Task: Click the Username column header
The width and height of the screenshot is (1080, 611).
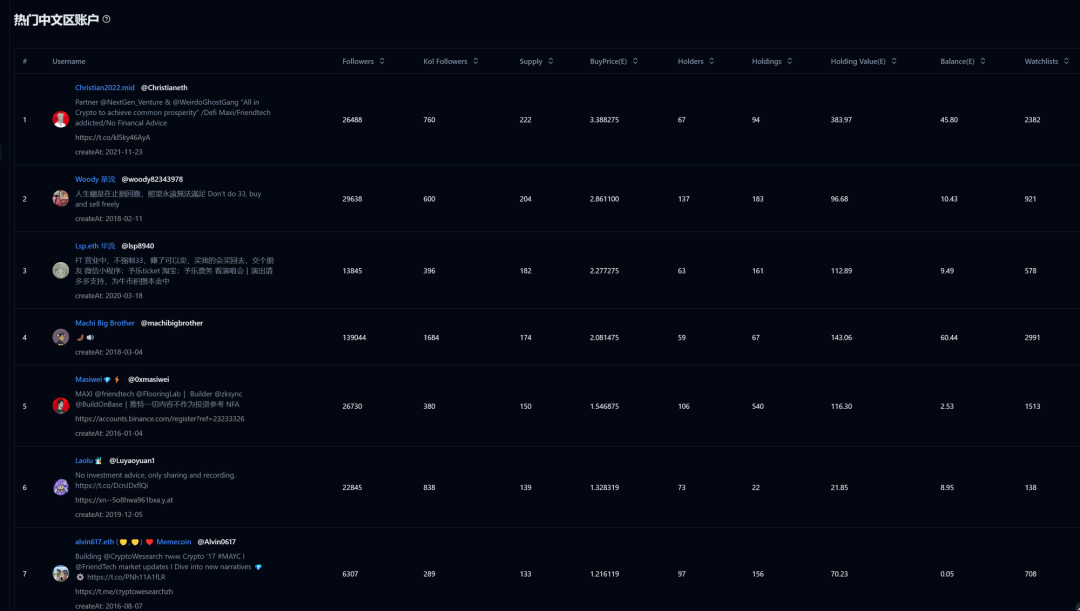Action: pos(69,62)
